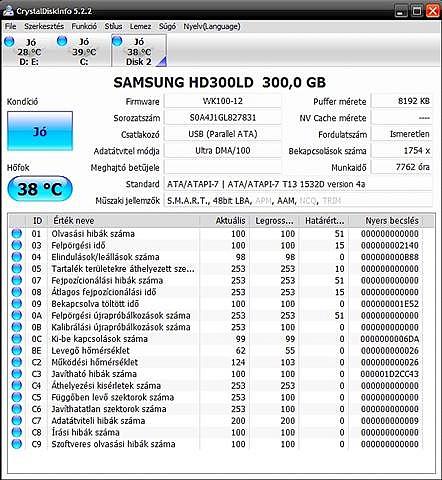The width and height of the screenshot is (442, 480).
Task: Click status icon for Függőben levő szektorok
Action: 17,397
